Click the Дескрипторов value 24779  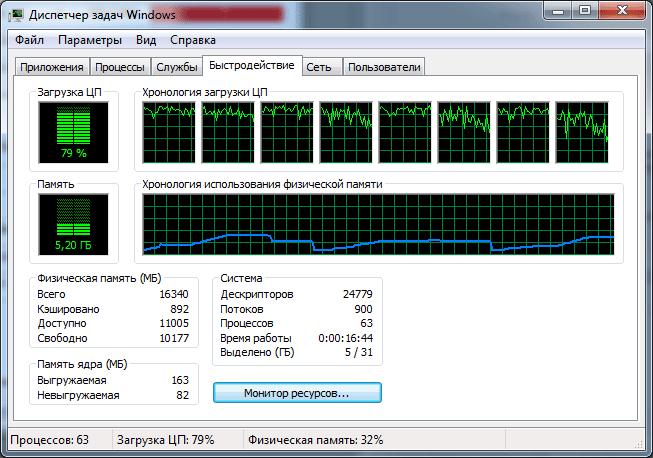[x=358, y=294]
